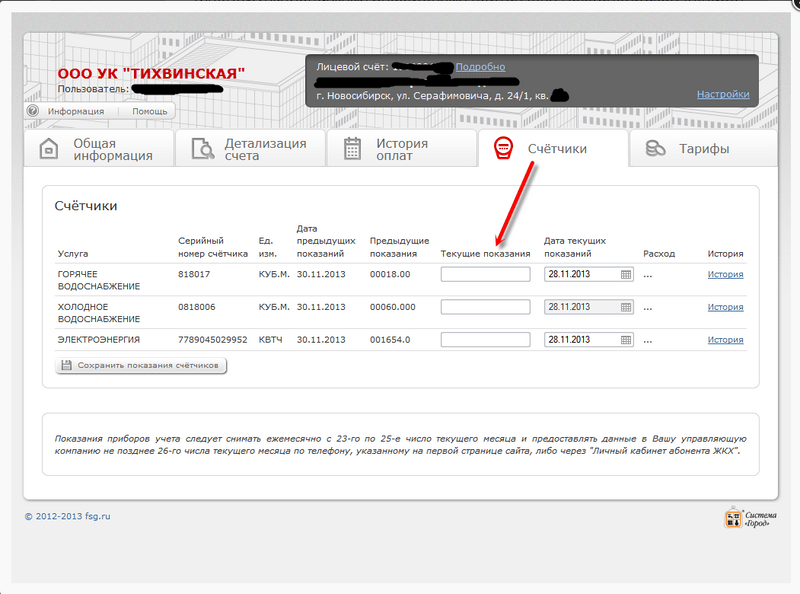Open История link for ГОРЯЧЕЕ ВОДОСНАБЖЕНИЕ
800x594 pixels.
point(725,275)
